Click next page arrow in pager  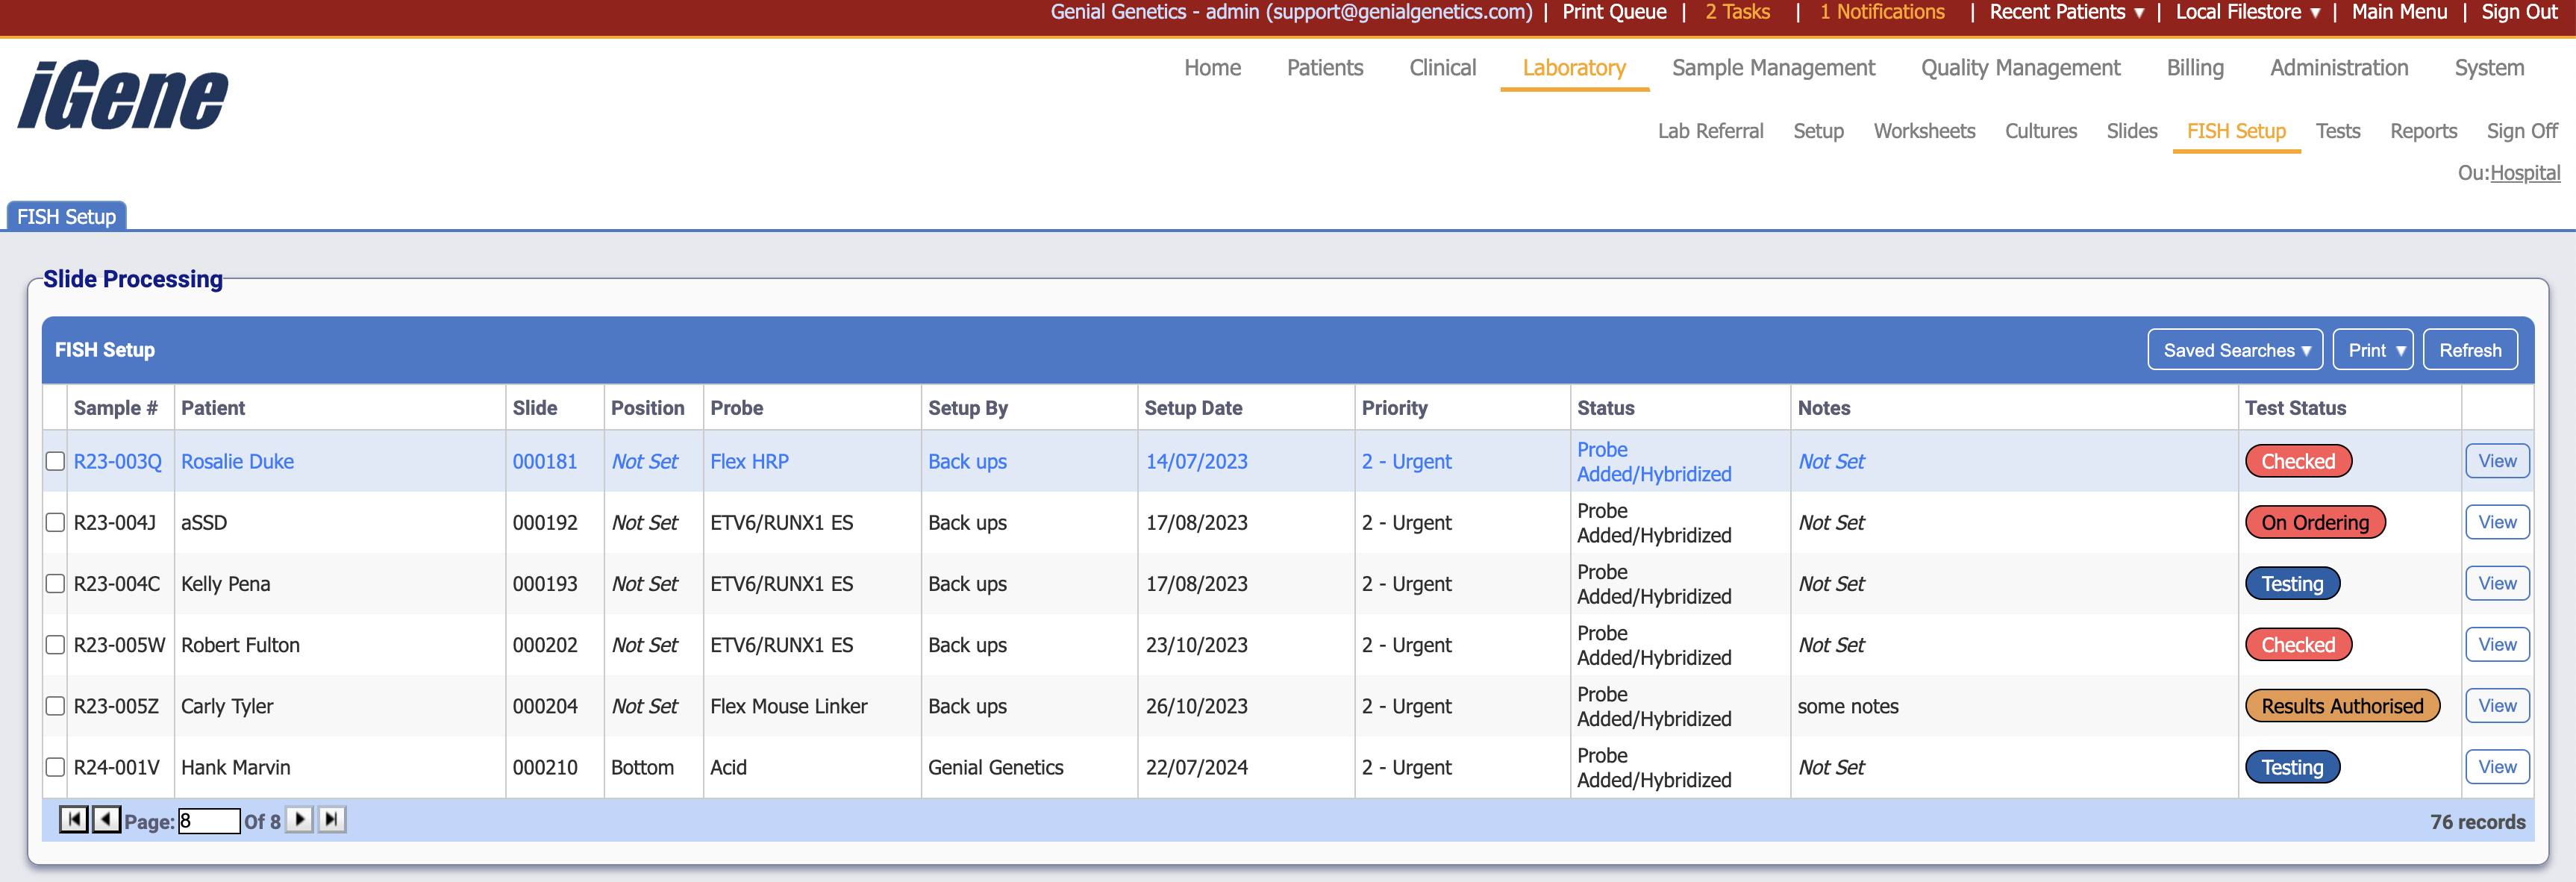click(299, 820)
